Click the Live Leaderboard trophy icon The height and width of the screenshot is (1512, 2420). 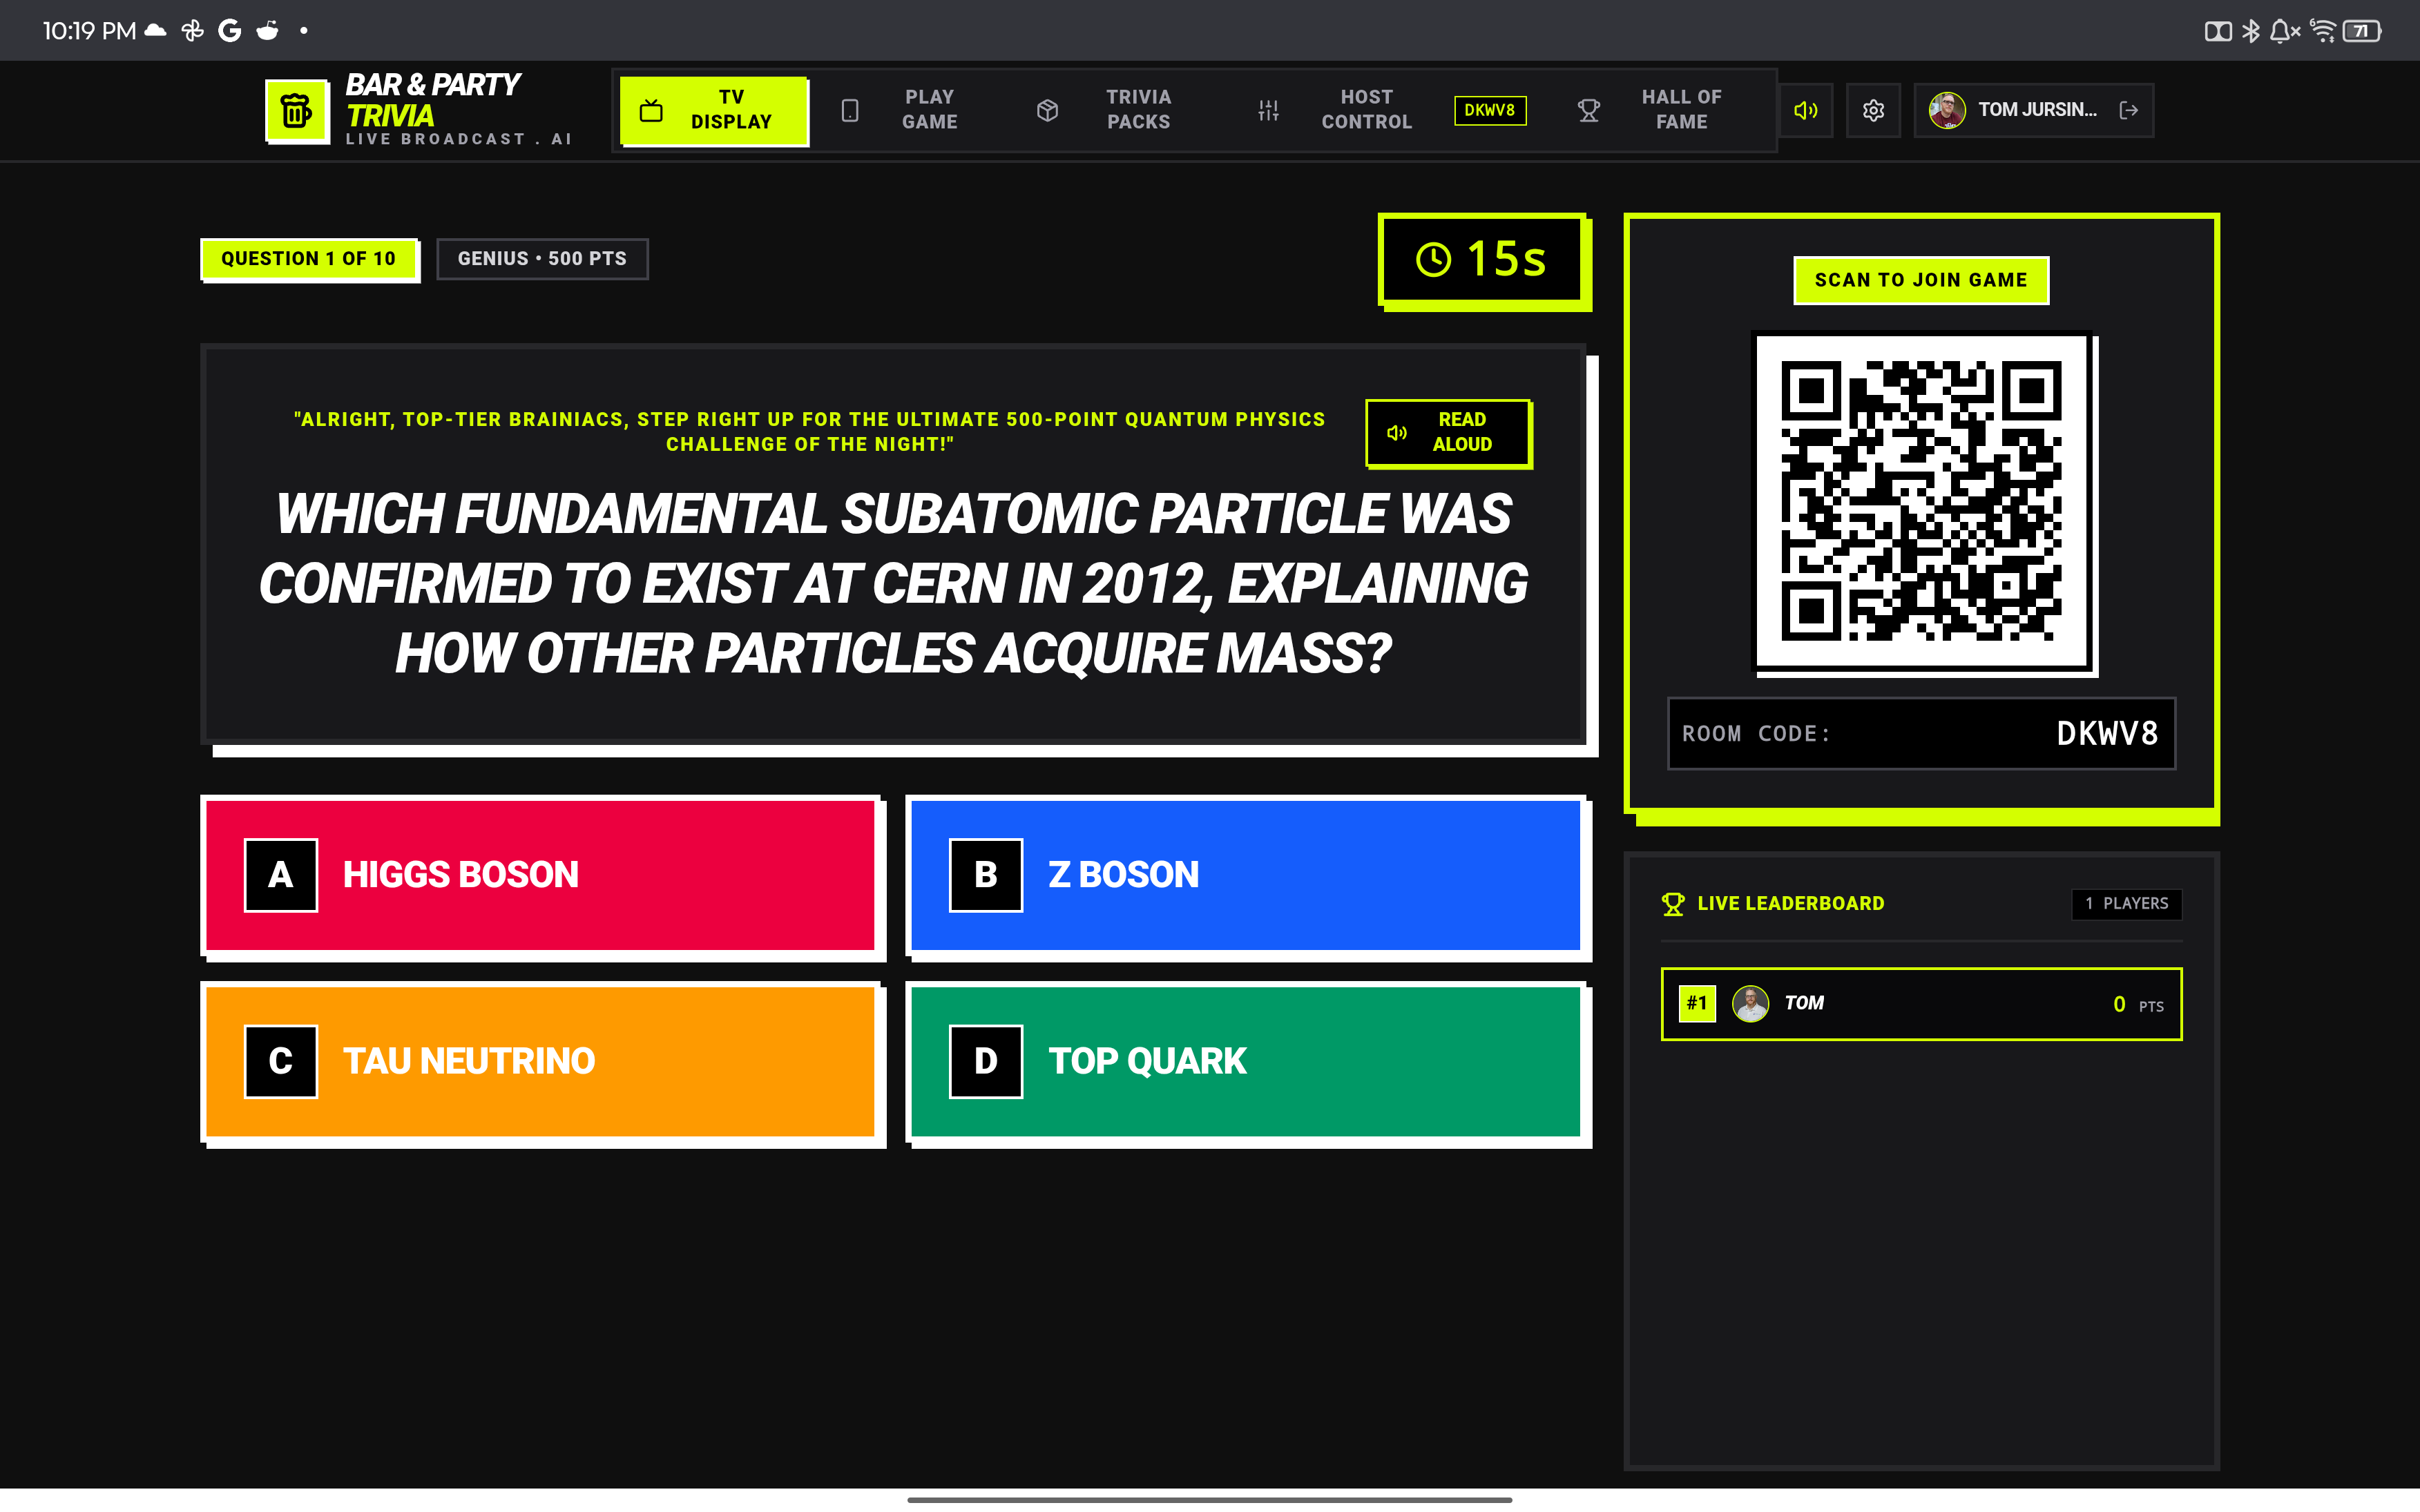coord(1673,904)
